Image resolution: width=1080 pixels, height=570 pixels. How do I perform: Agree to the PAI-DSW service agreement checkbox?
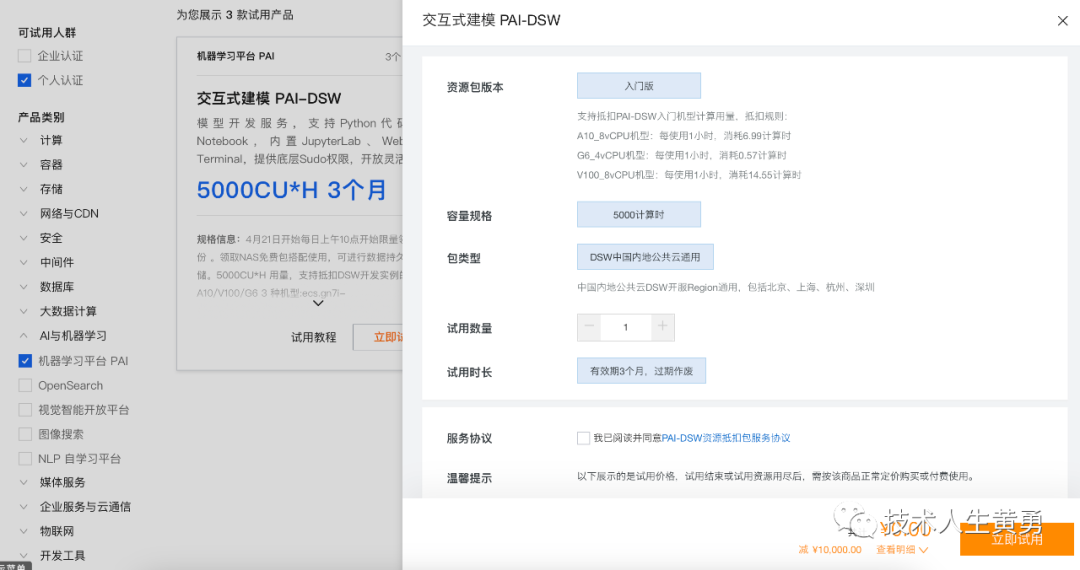[583, 438]
